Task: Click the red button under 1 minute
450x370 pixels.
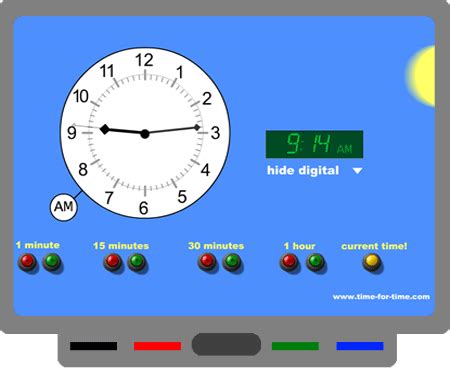Action: [28, 262]
